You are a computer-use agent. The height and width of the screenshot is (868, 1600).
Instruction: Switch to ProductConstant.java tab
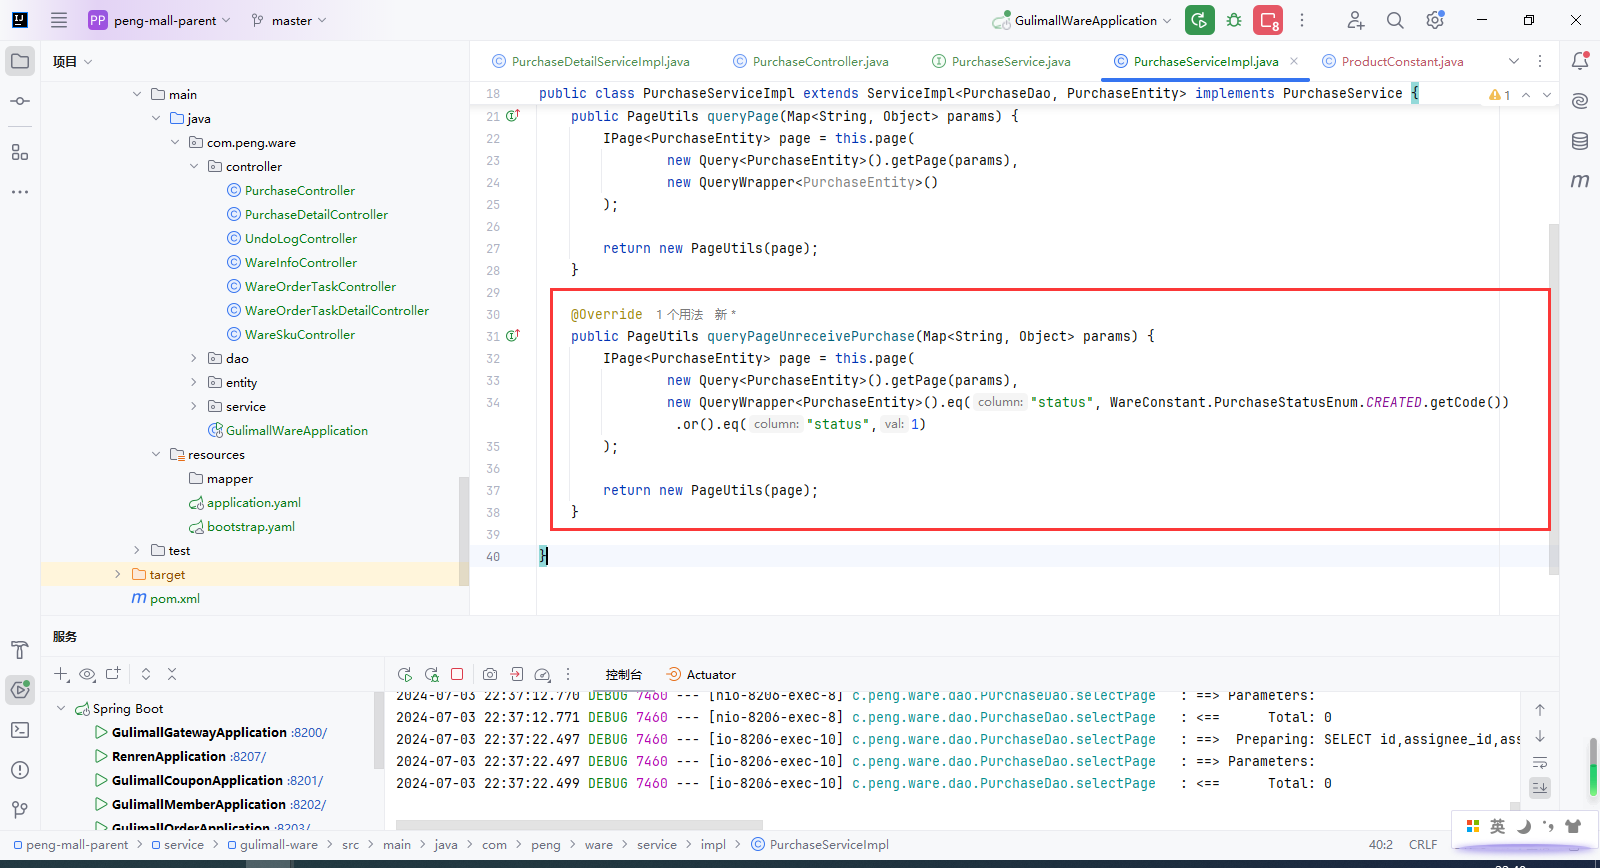1393,62
